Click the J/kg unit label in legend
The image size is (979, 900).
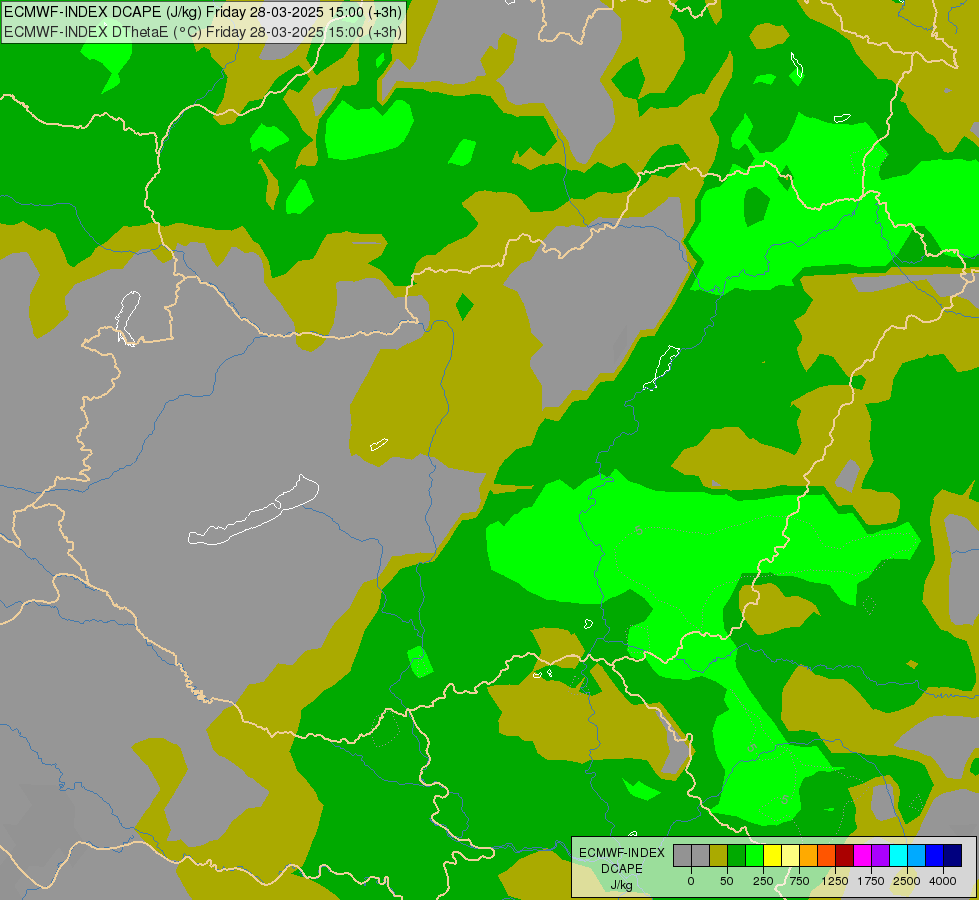tap(622, 885)
